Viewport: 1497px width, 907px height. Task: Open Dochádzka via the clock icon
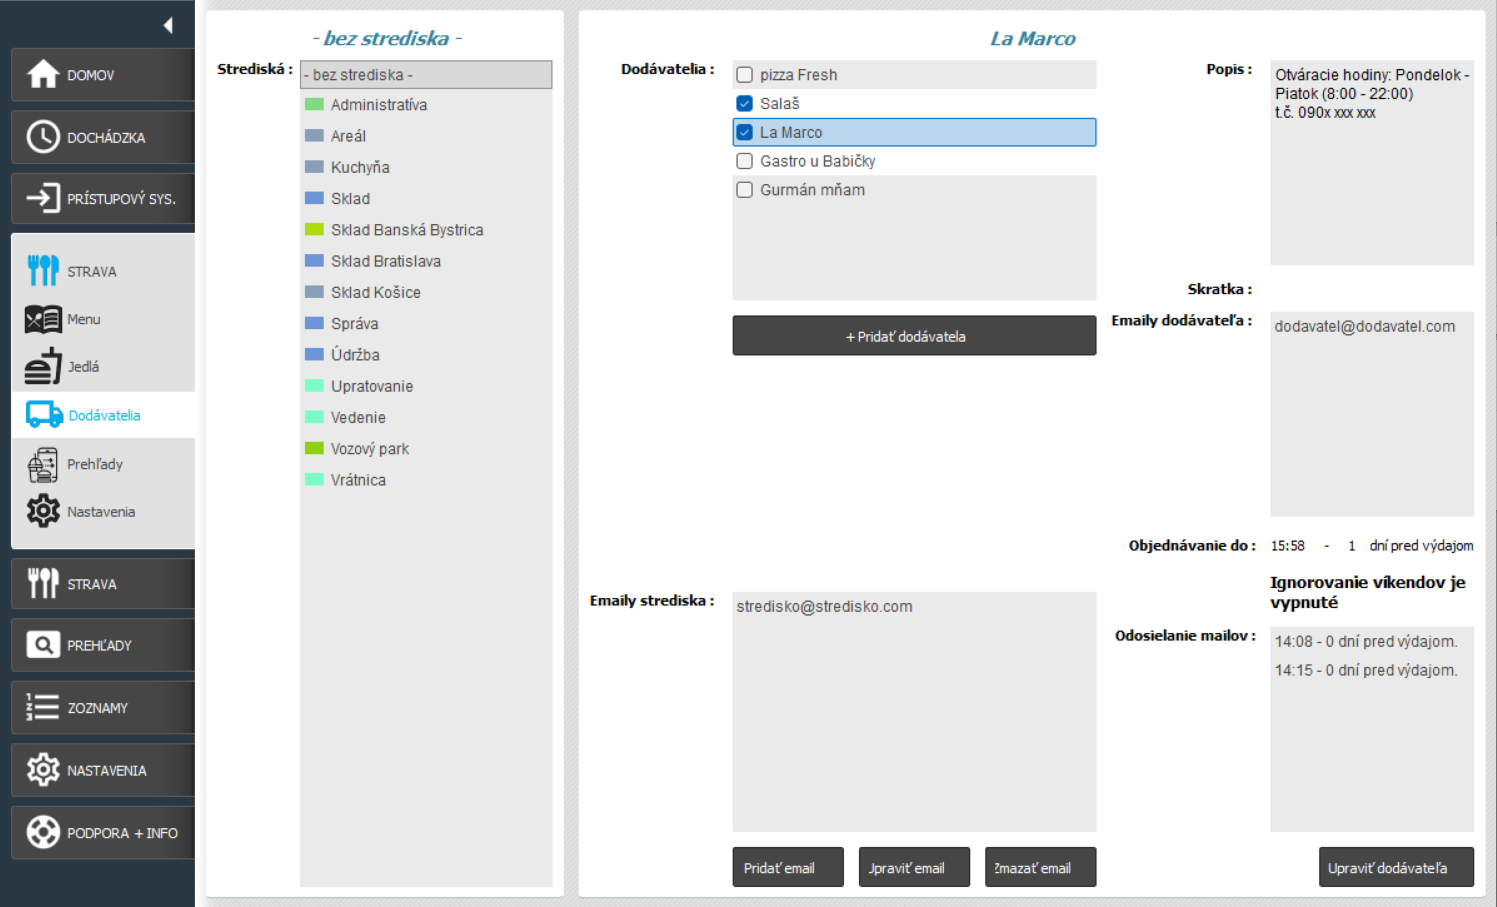pos(43,137)
